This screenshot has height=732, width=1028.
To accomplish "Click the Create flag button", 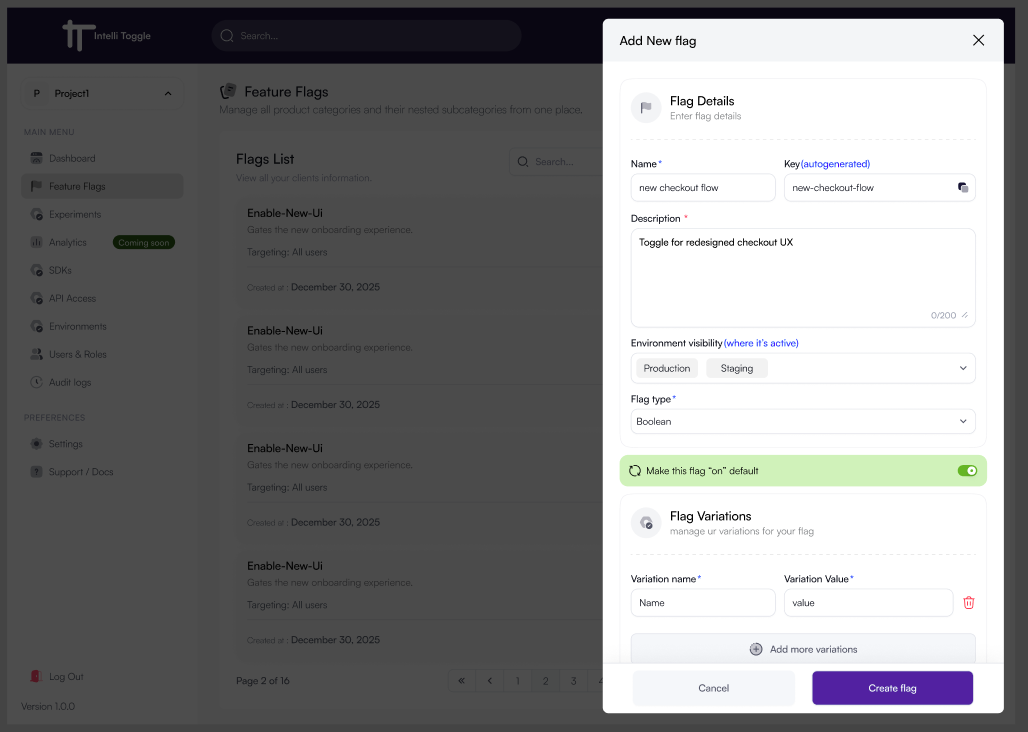I will (x=892, y=688).
